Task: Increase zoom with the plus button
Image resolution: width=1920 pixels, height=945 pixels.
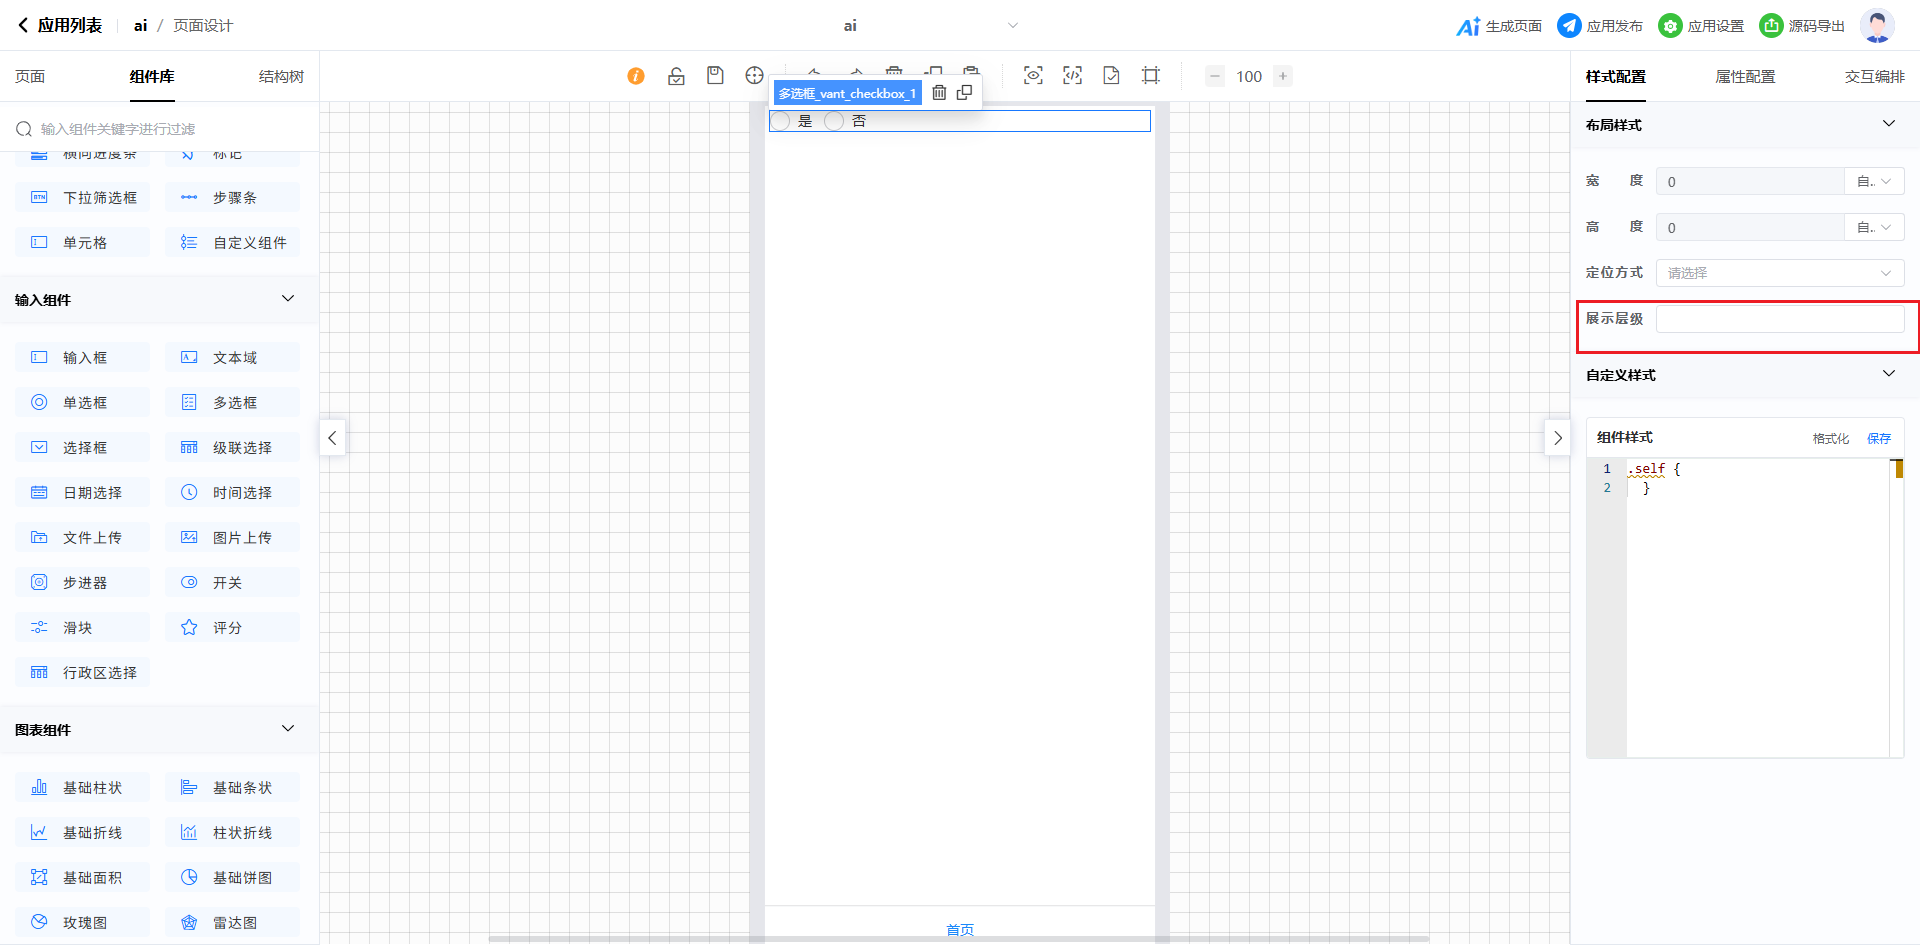Action: click(x=1283, y=76)
